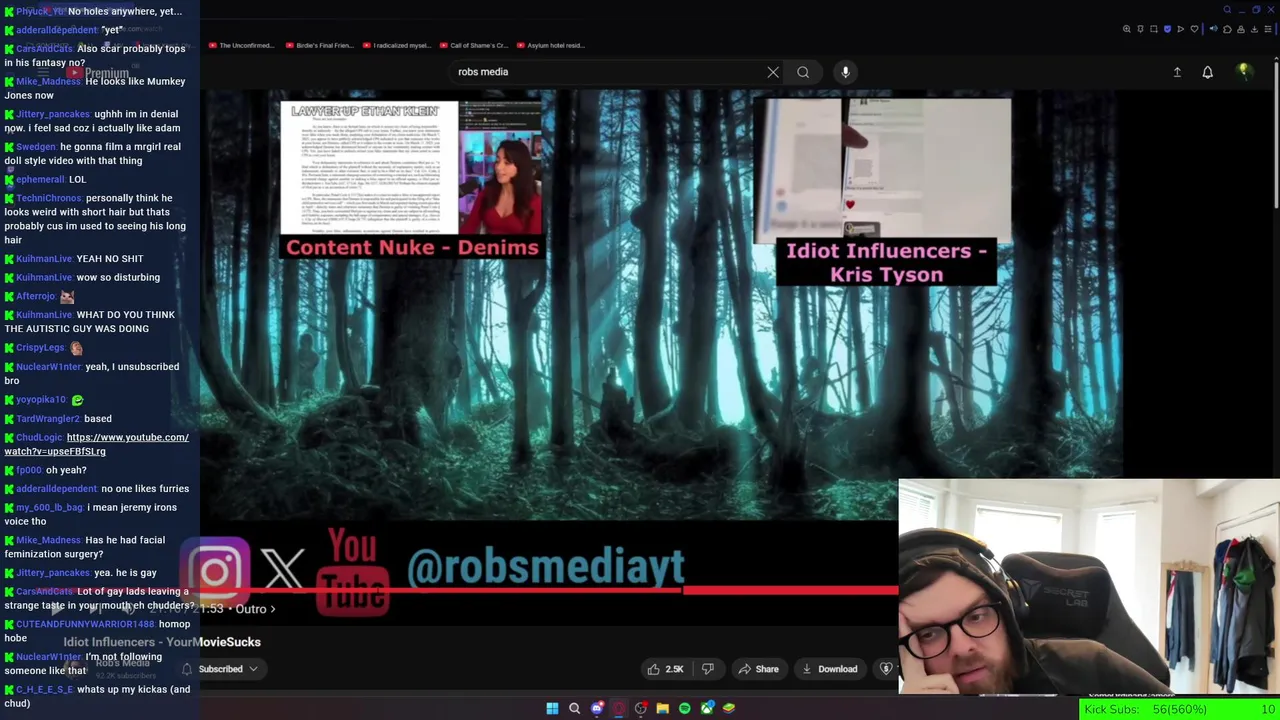The height and width of the screenshot is (720, 1280).
Task: Click the heart bookmark icon in toolbar
Action: point(1194,29)
